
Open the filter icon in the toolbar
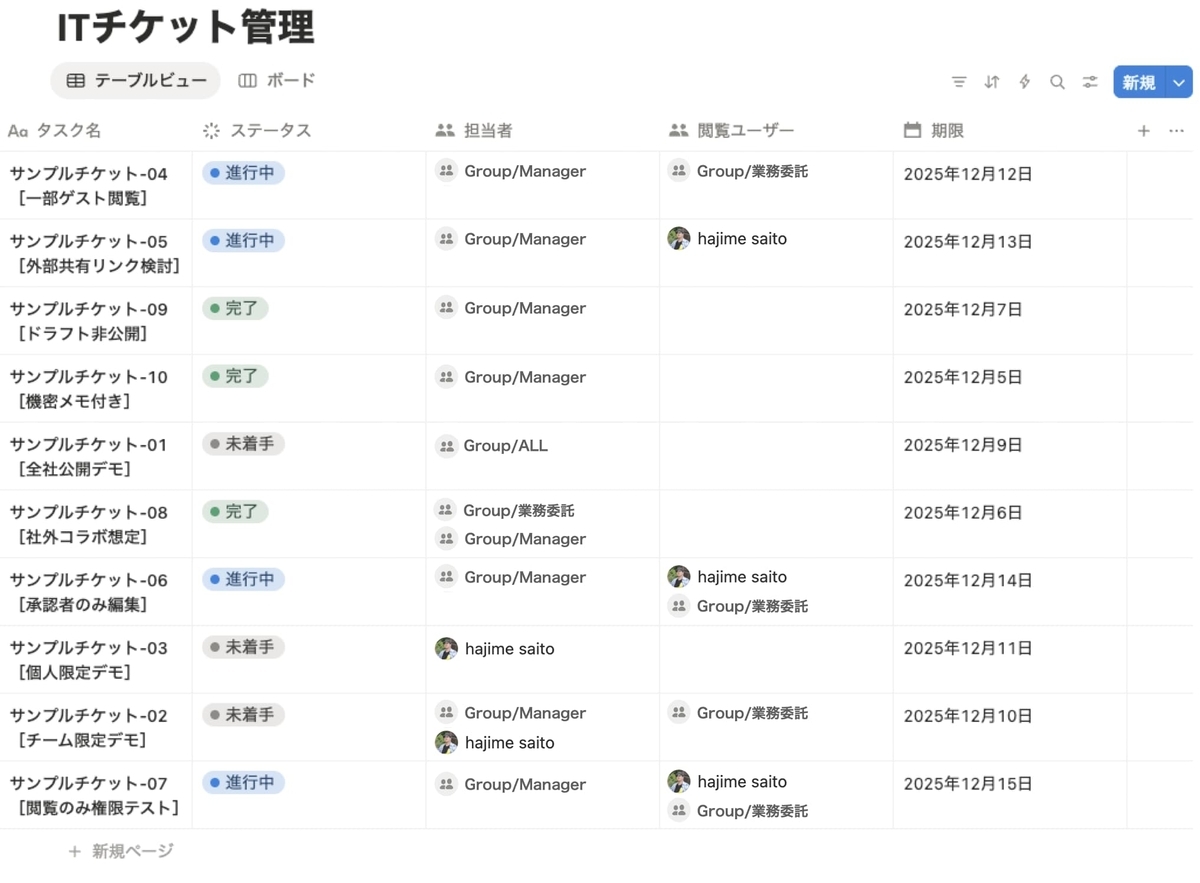958,82
